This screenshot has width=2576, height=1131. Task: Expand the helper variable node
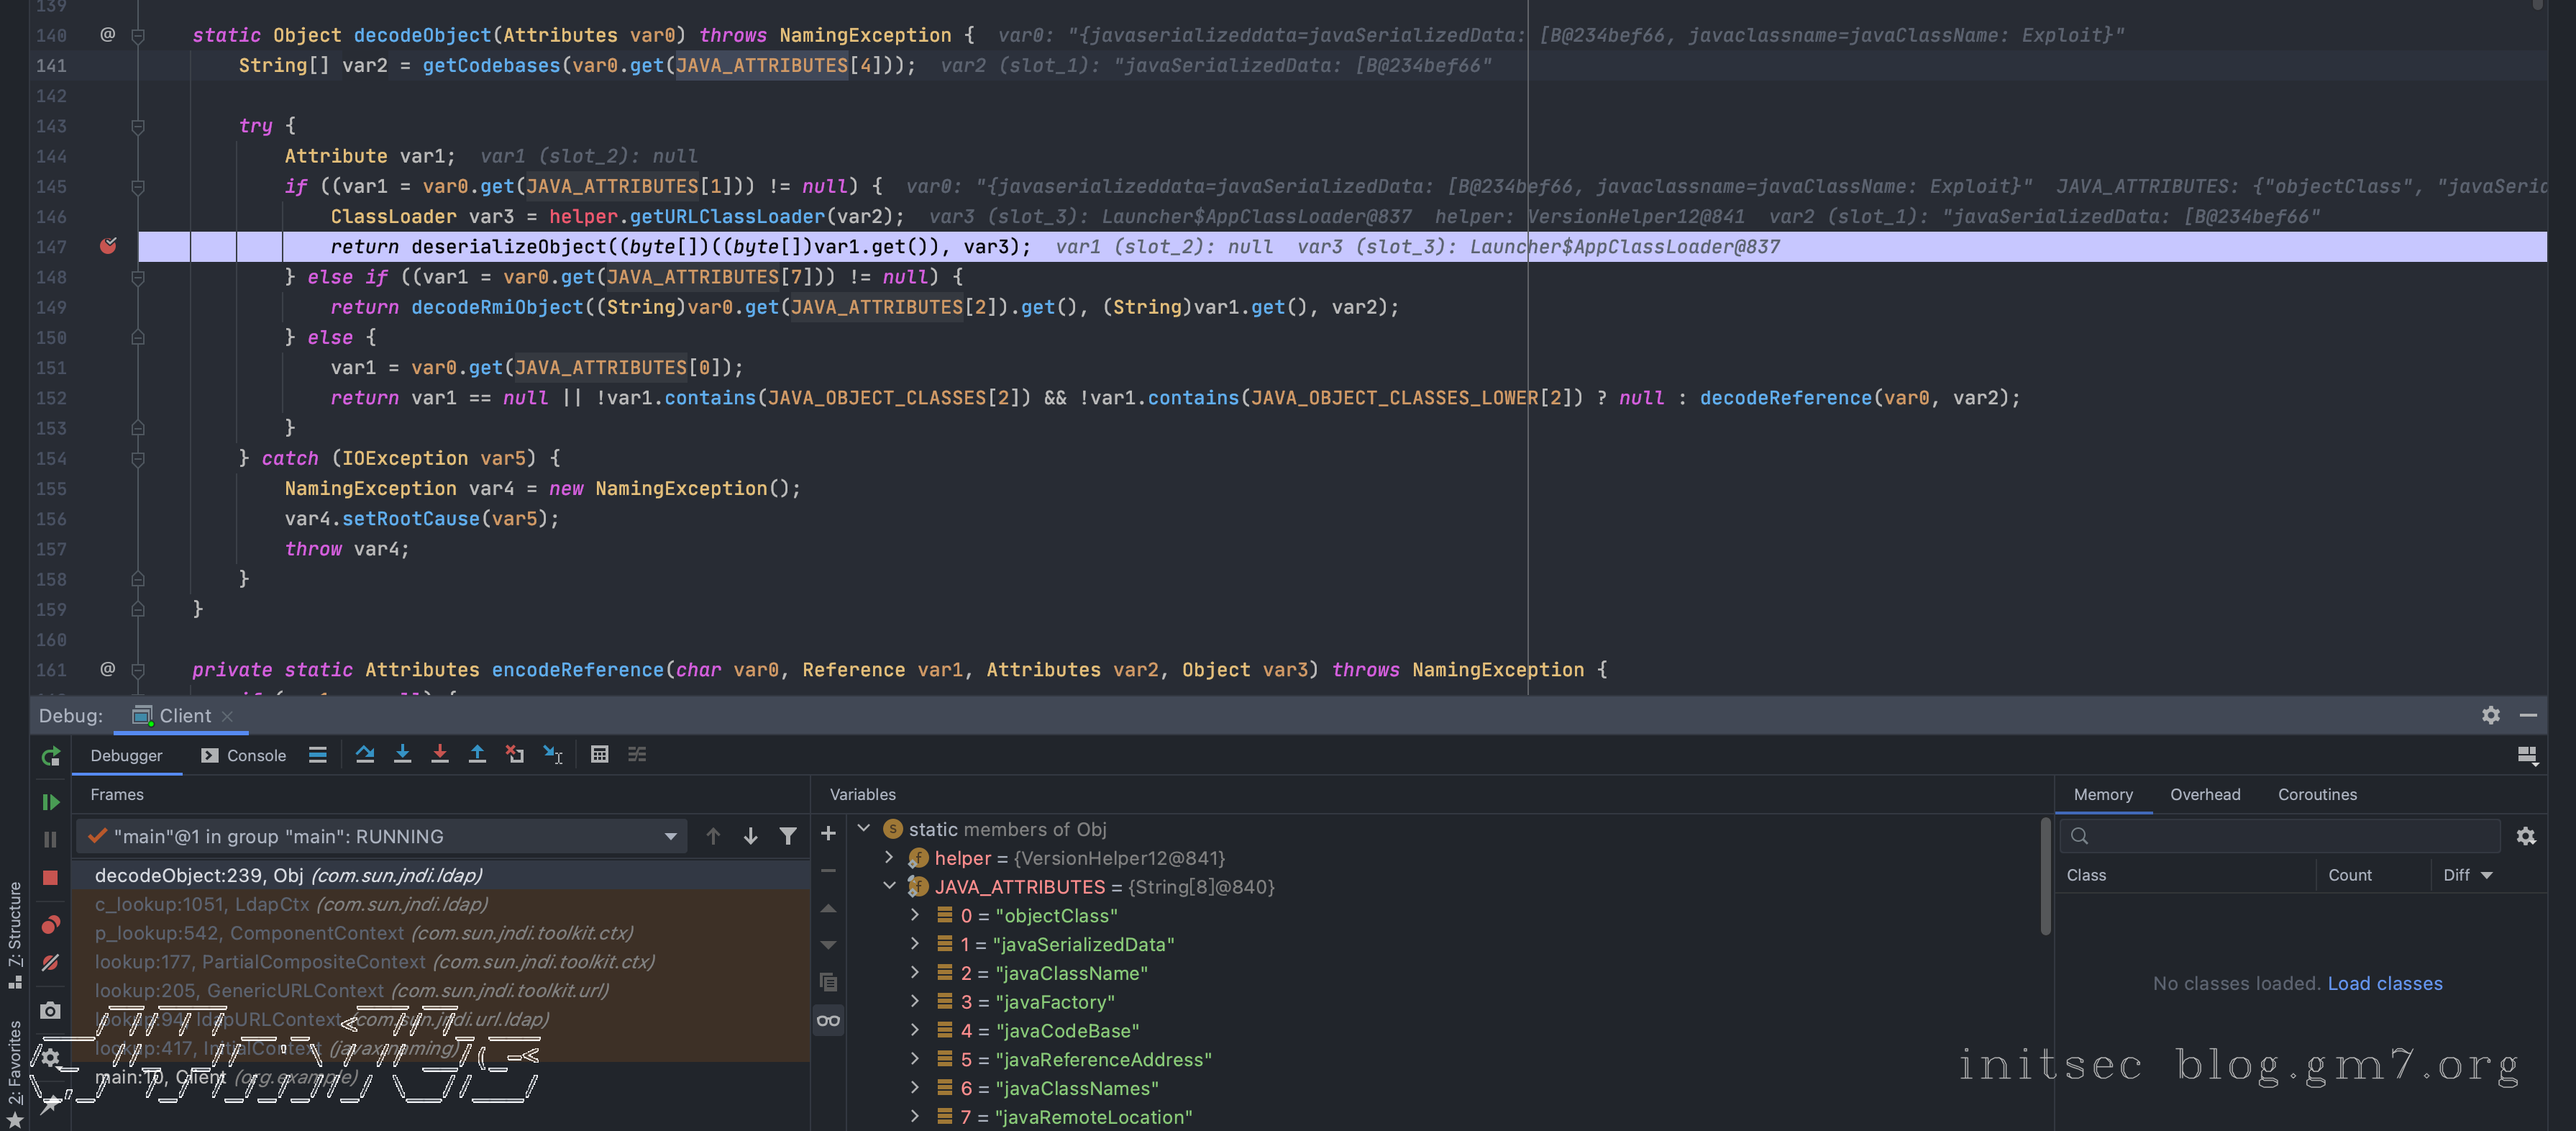[x=889, y=858]
